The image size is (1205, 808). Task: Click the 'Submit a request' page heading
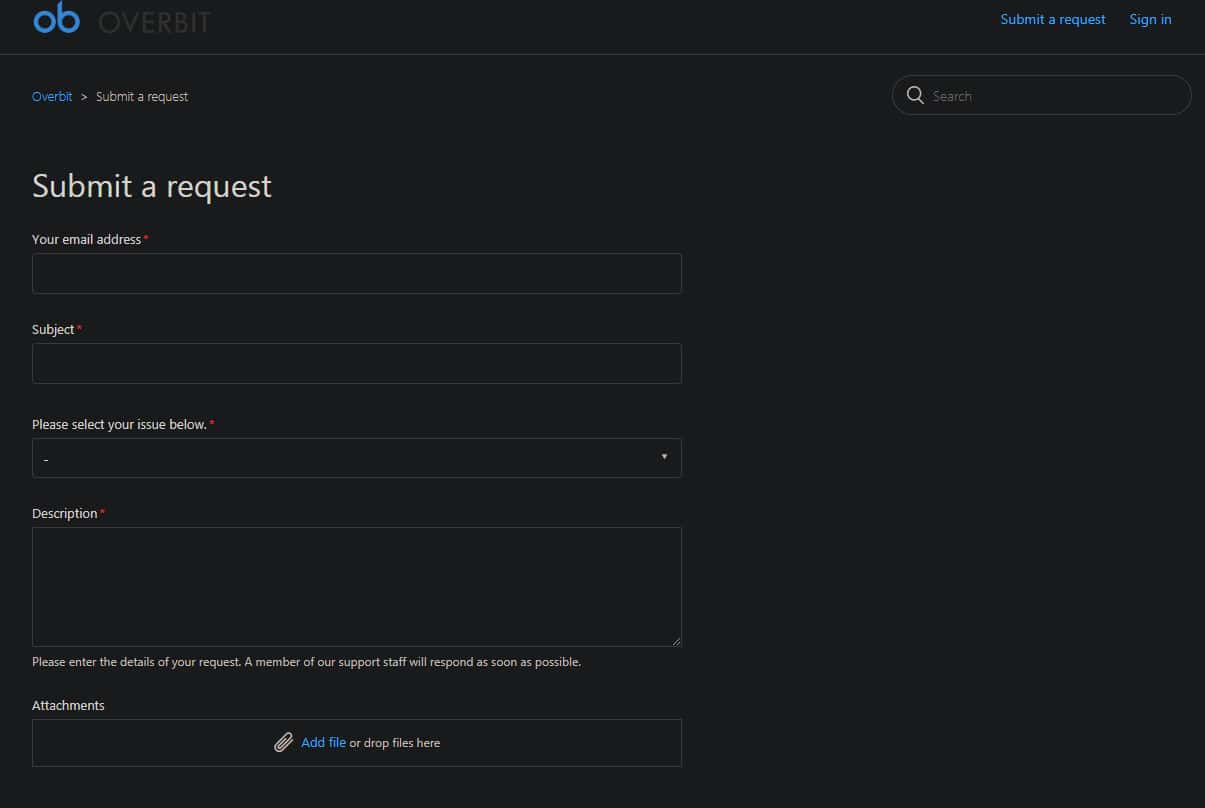[x=152, y=186]
